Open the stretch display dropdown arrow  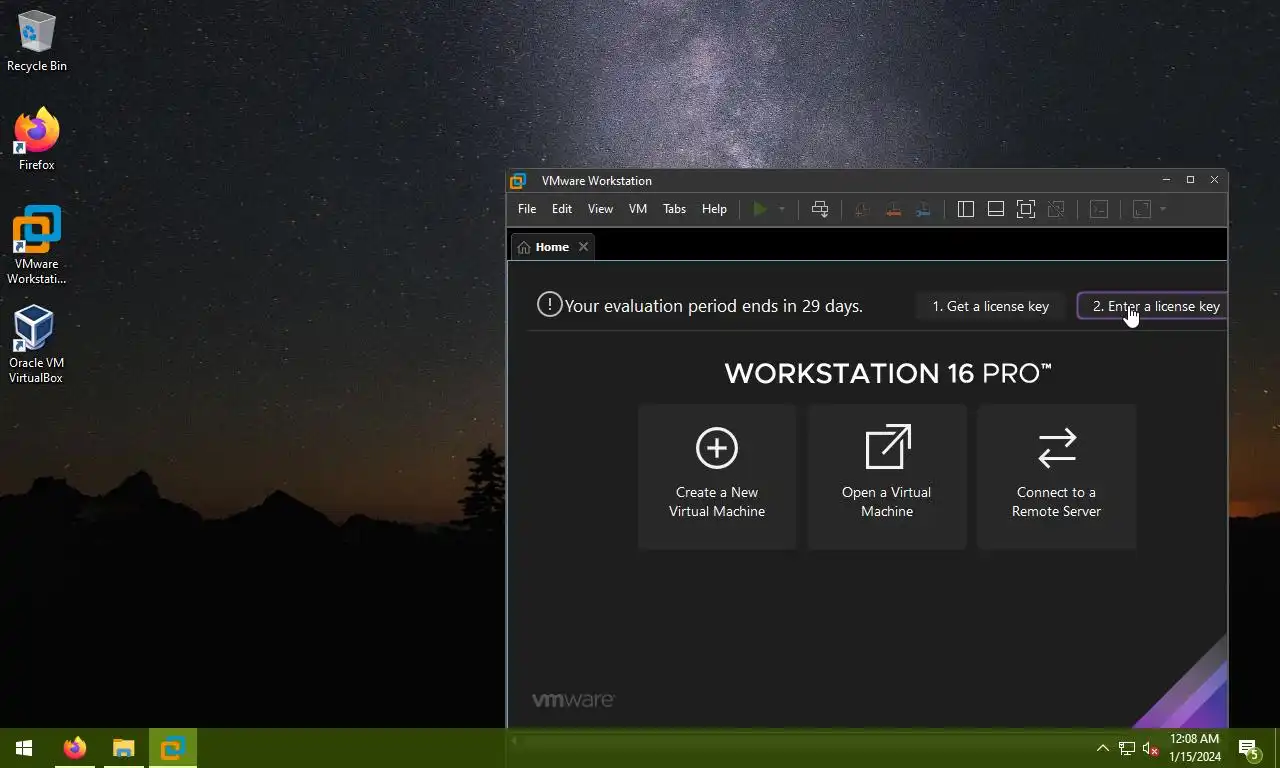pos(1163,209)
